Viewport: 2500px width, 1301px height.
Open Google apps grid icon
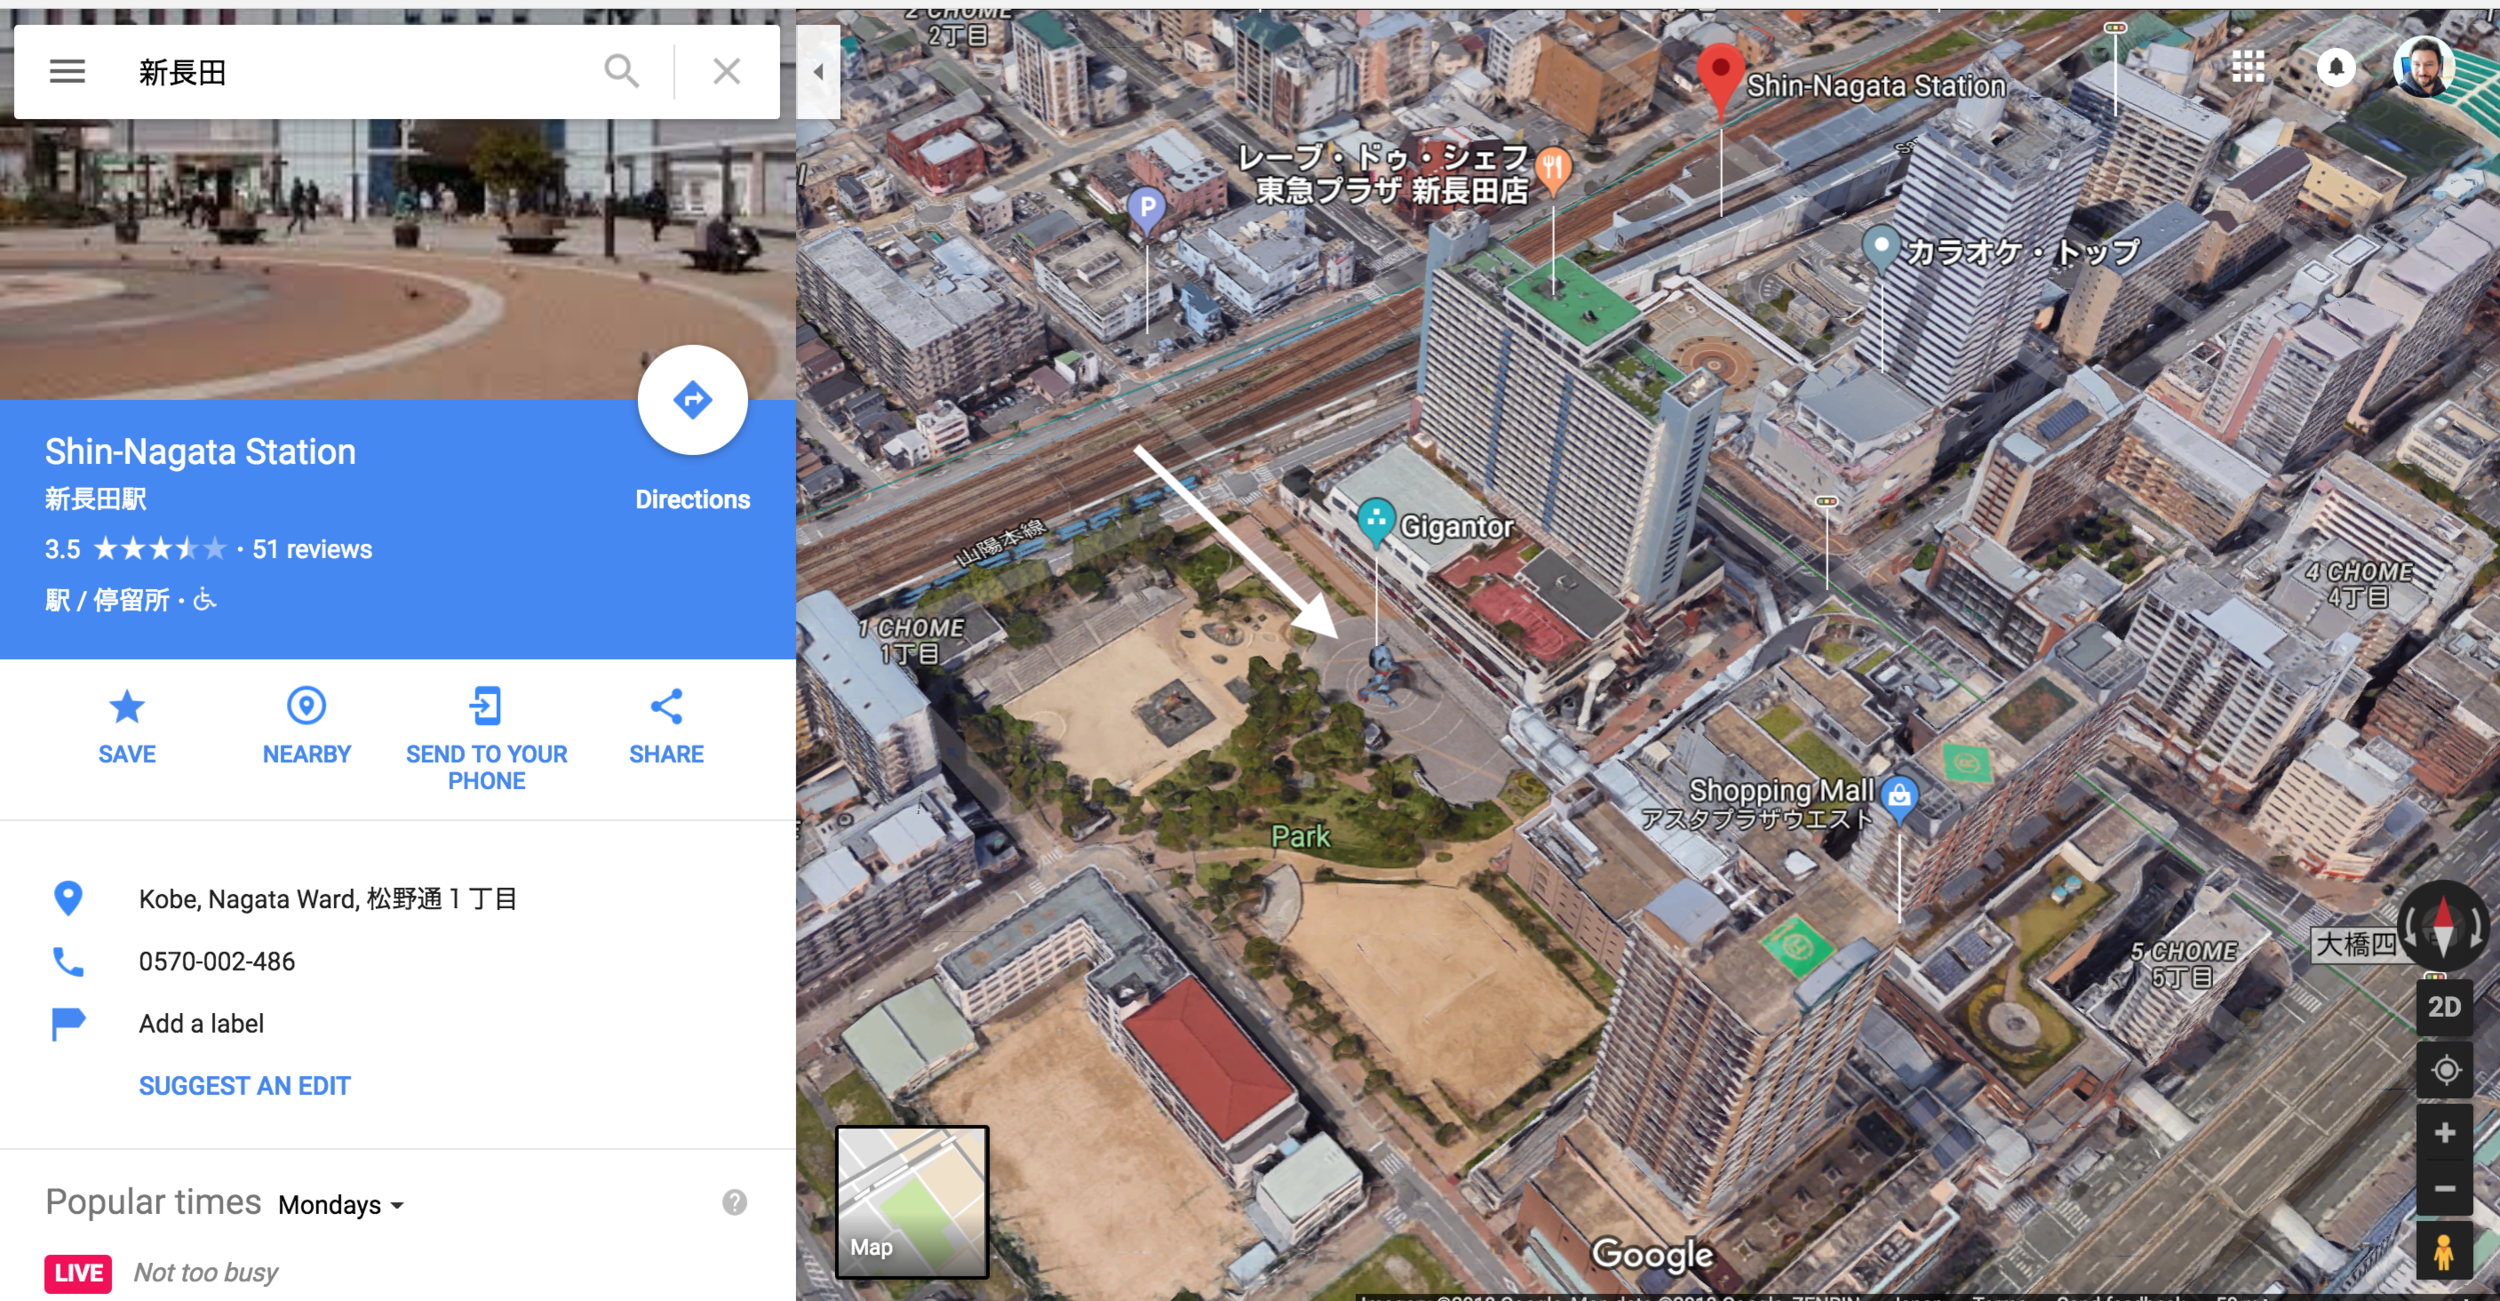[x=2248, y=67]
